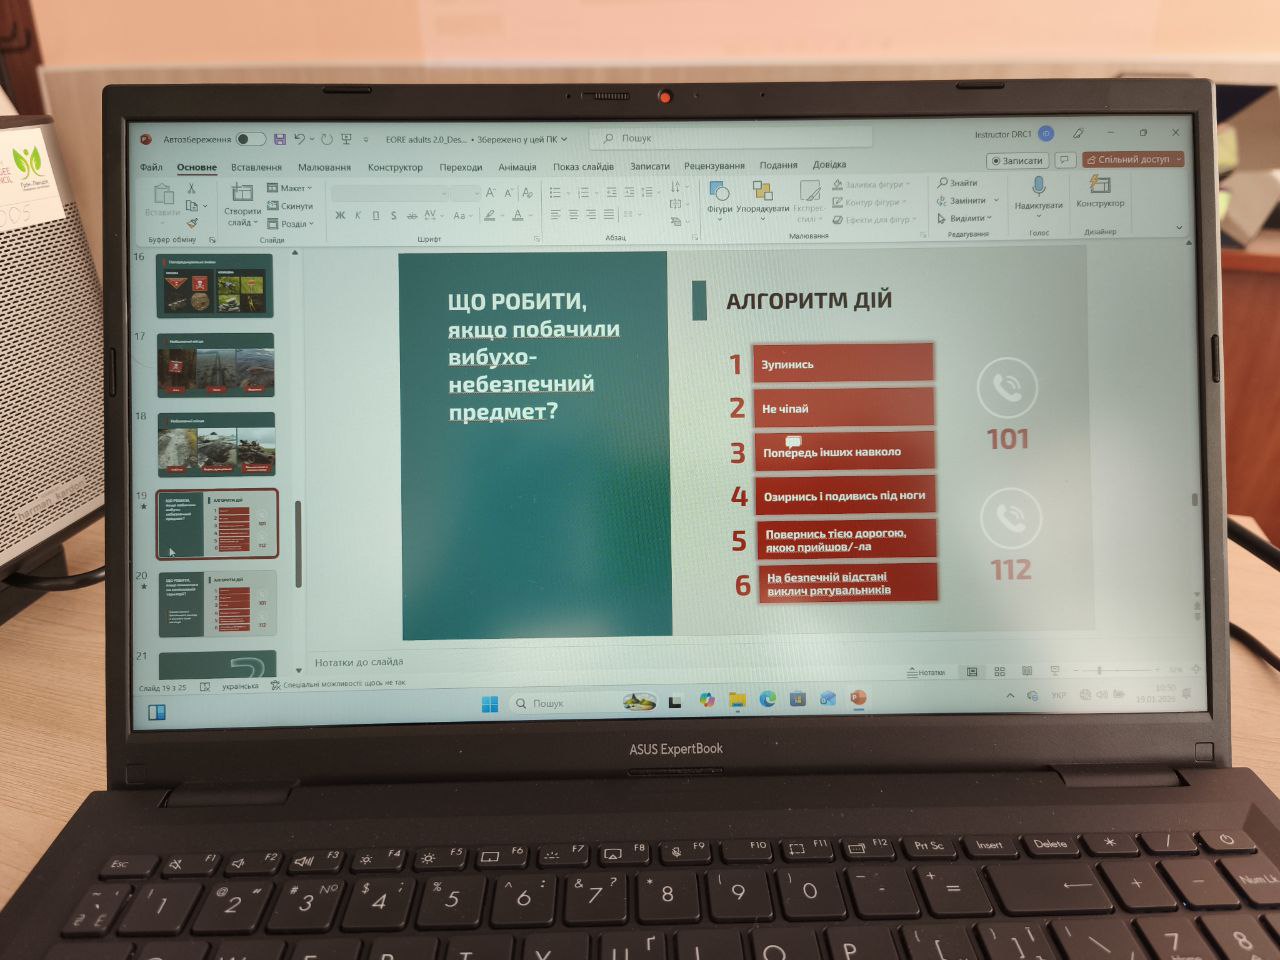Expand the Макет layout dropdown

point(290,188)
